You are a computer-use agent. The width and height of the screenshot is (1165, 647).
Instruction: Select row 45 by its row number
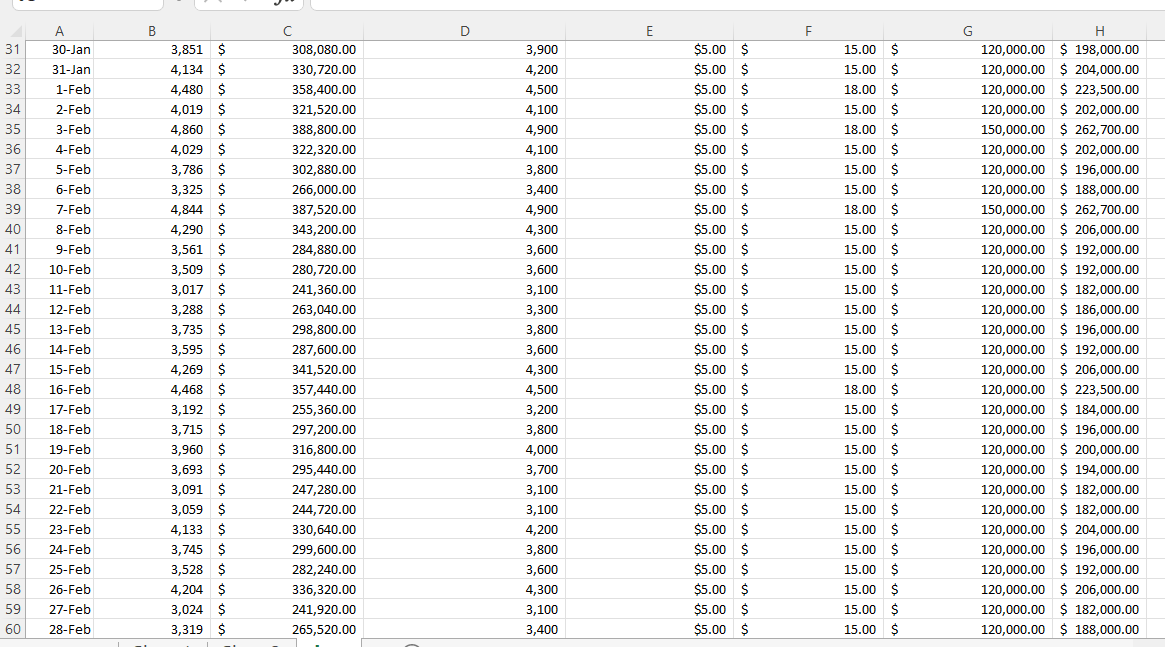click(x=14, y=329)
